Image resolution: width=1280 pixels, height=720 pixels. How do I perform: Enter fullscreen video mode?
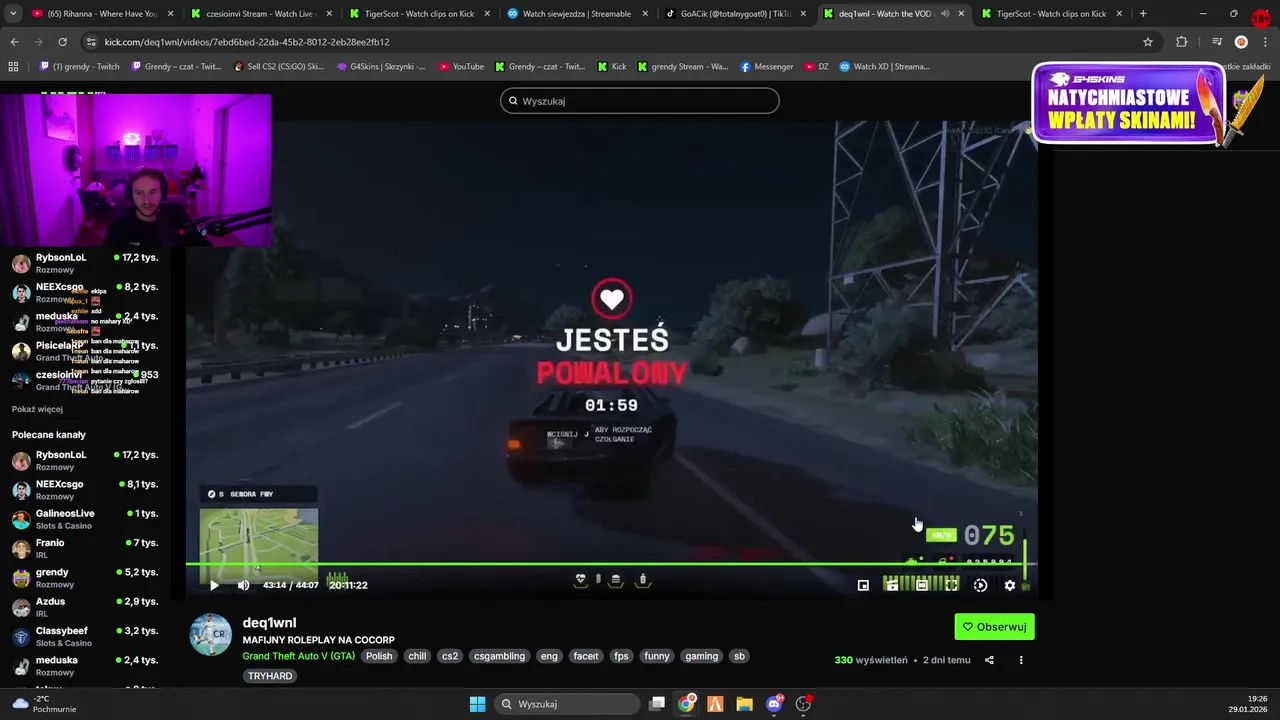951,585
